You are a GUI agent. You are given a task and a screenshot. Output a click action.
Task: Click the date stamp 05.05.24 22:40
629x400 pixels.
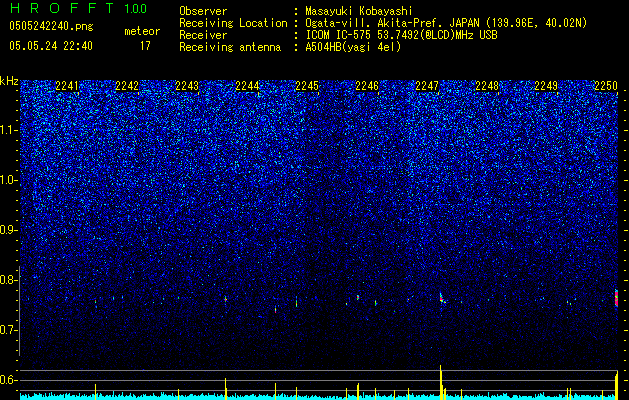(x=51, y=46)
